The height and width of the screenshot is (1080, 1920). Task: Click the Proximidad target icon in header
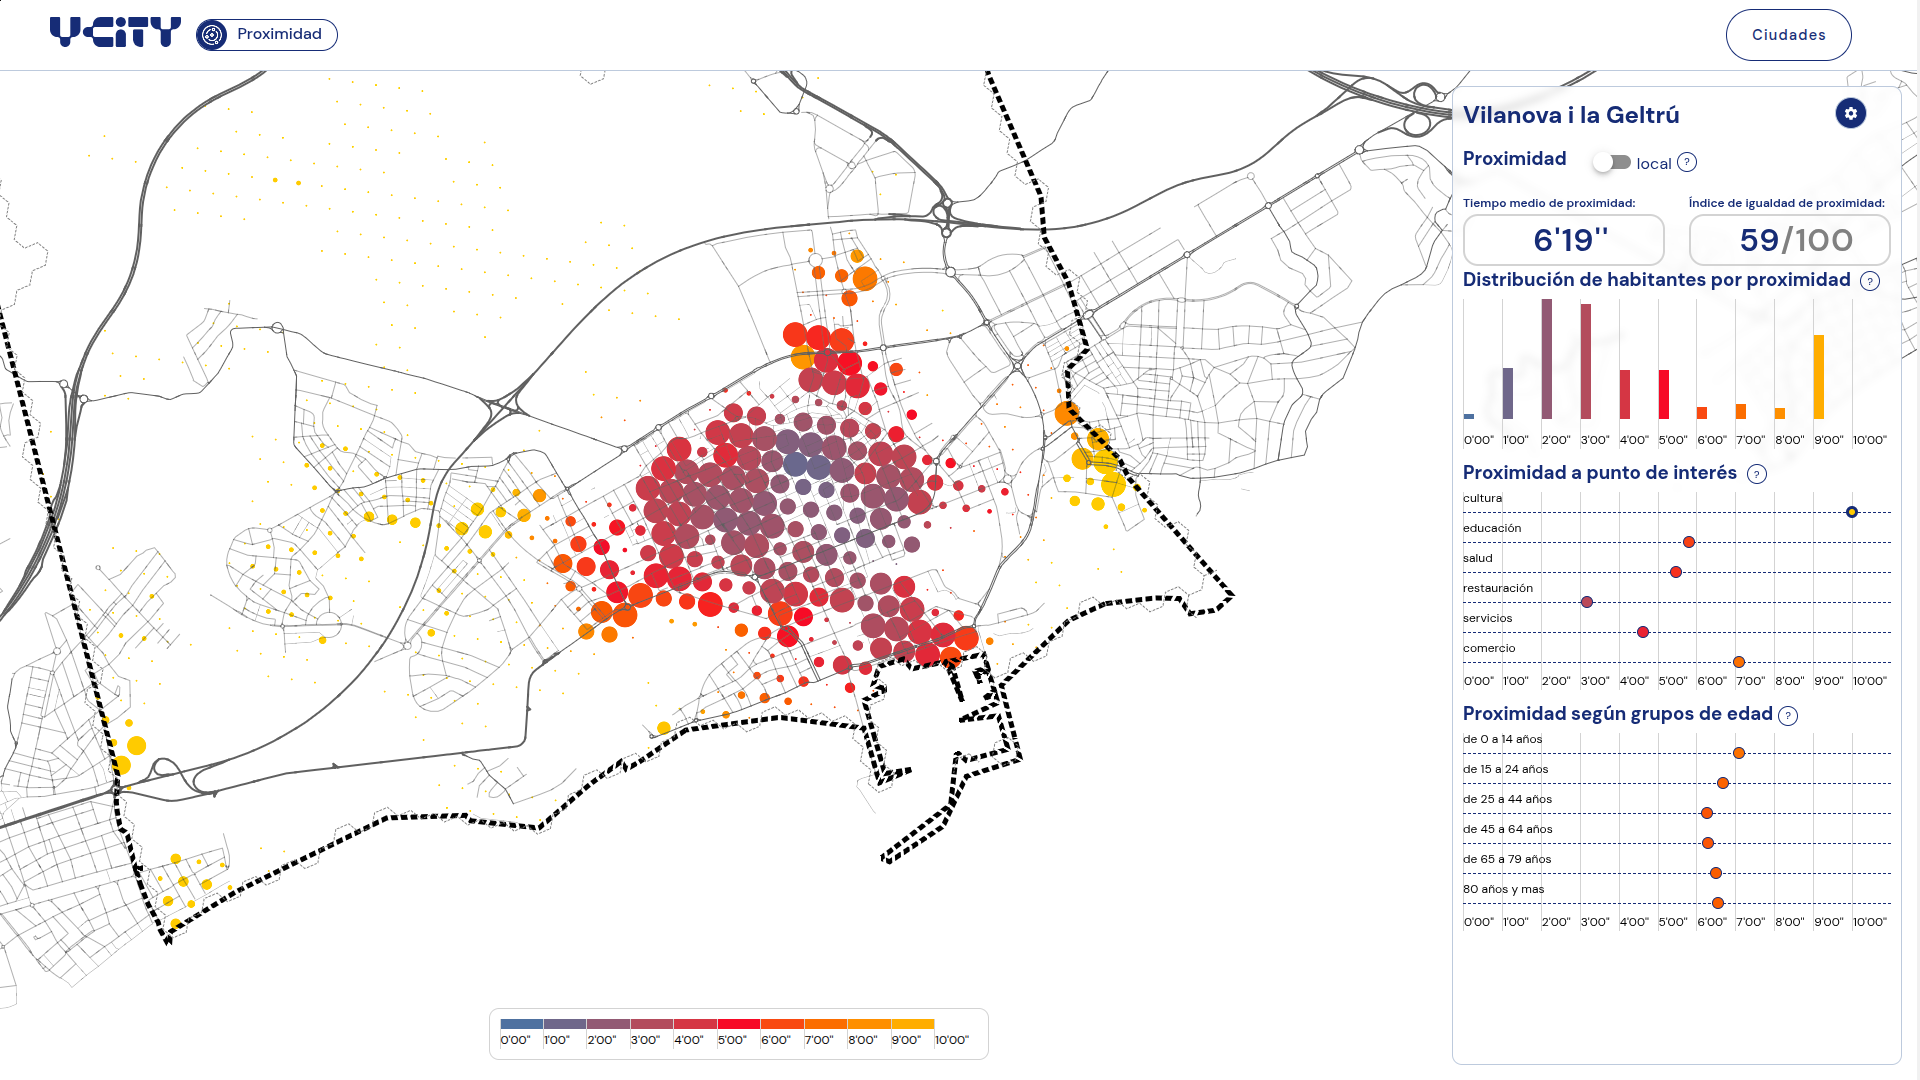click(212, 35)
